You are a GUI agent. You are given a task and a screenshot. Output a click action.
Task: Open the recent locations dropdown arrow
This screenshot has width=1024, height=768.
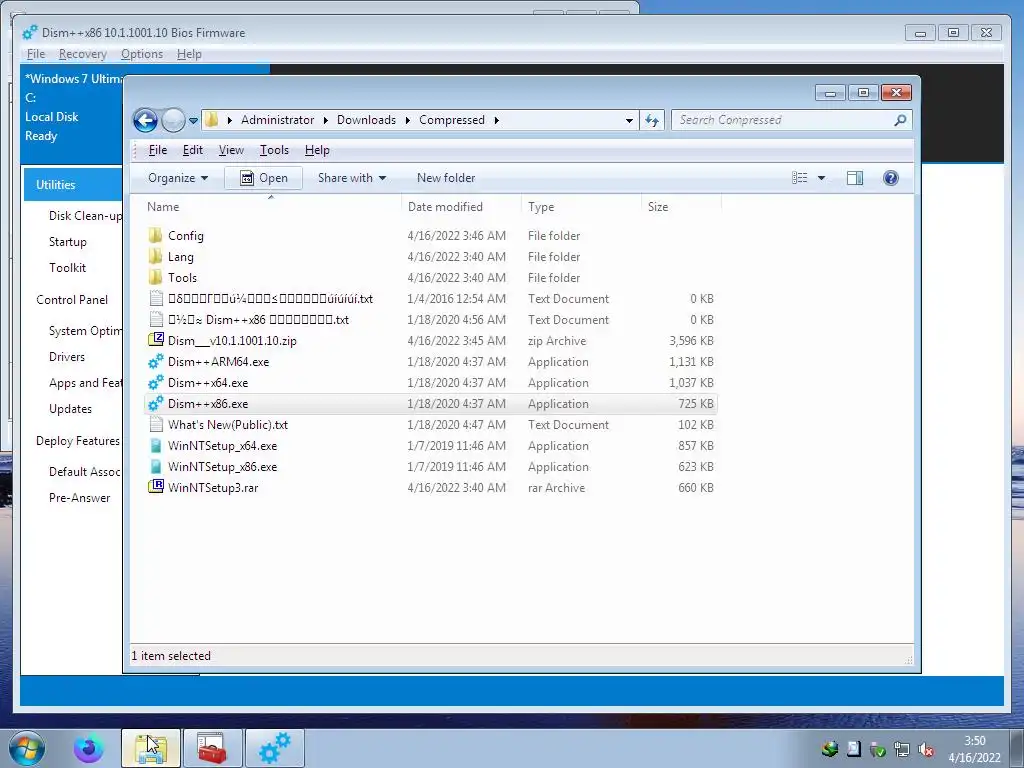[193, 121]
